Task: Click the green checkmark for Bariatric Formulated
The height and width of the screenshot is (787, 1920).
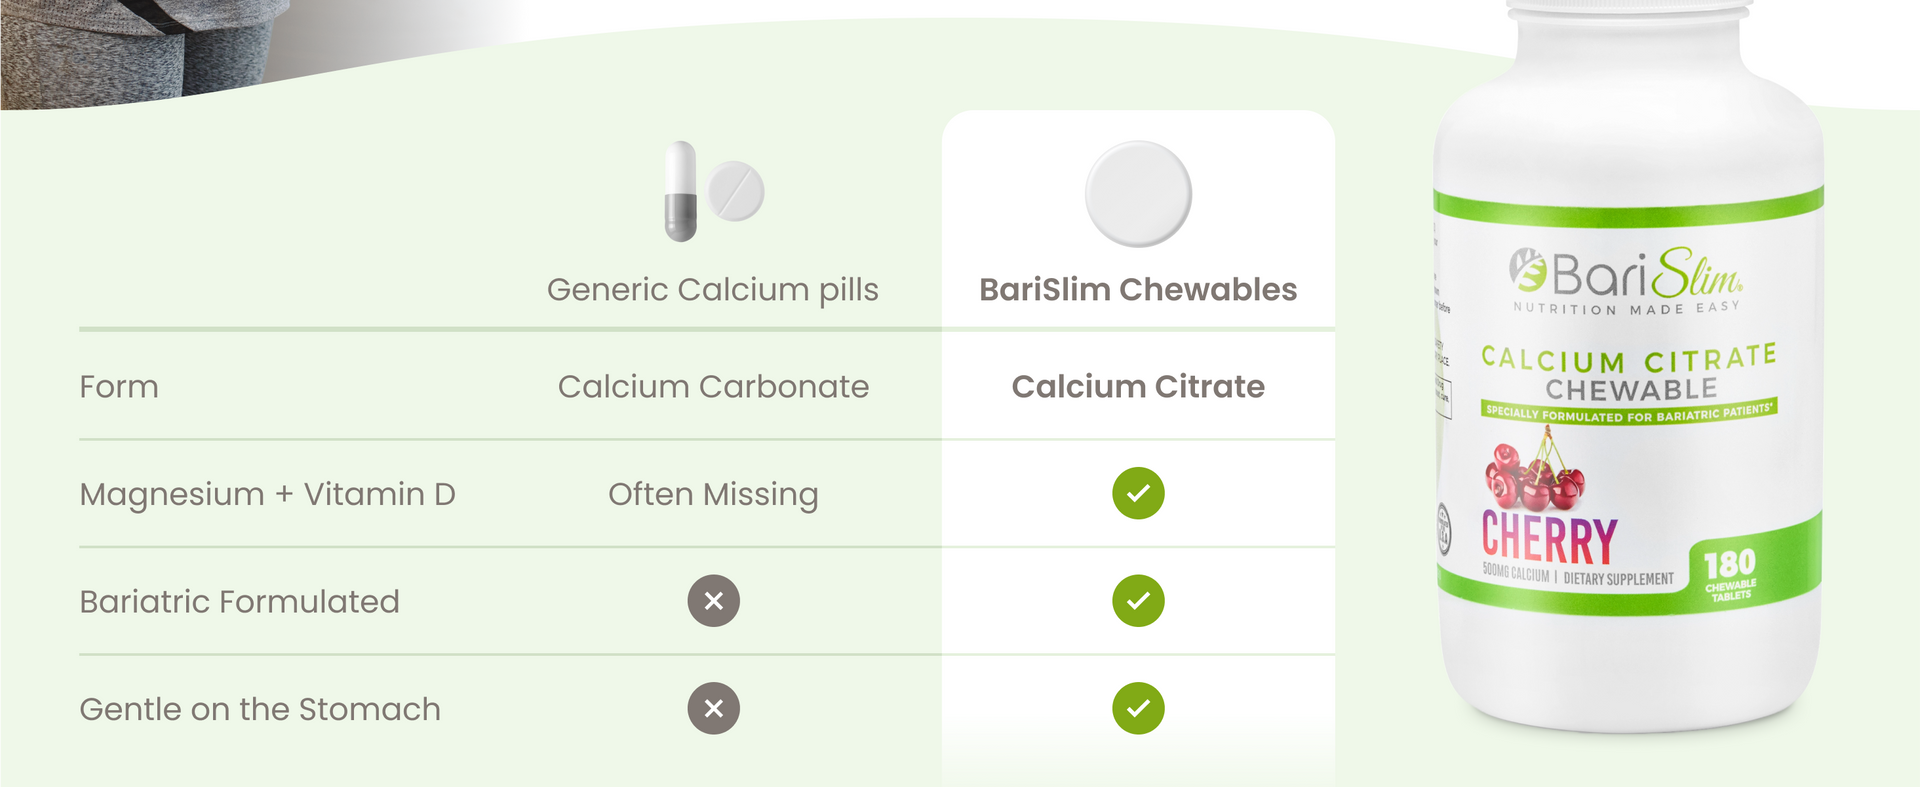Action: point(1138,601)
